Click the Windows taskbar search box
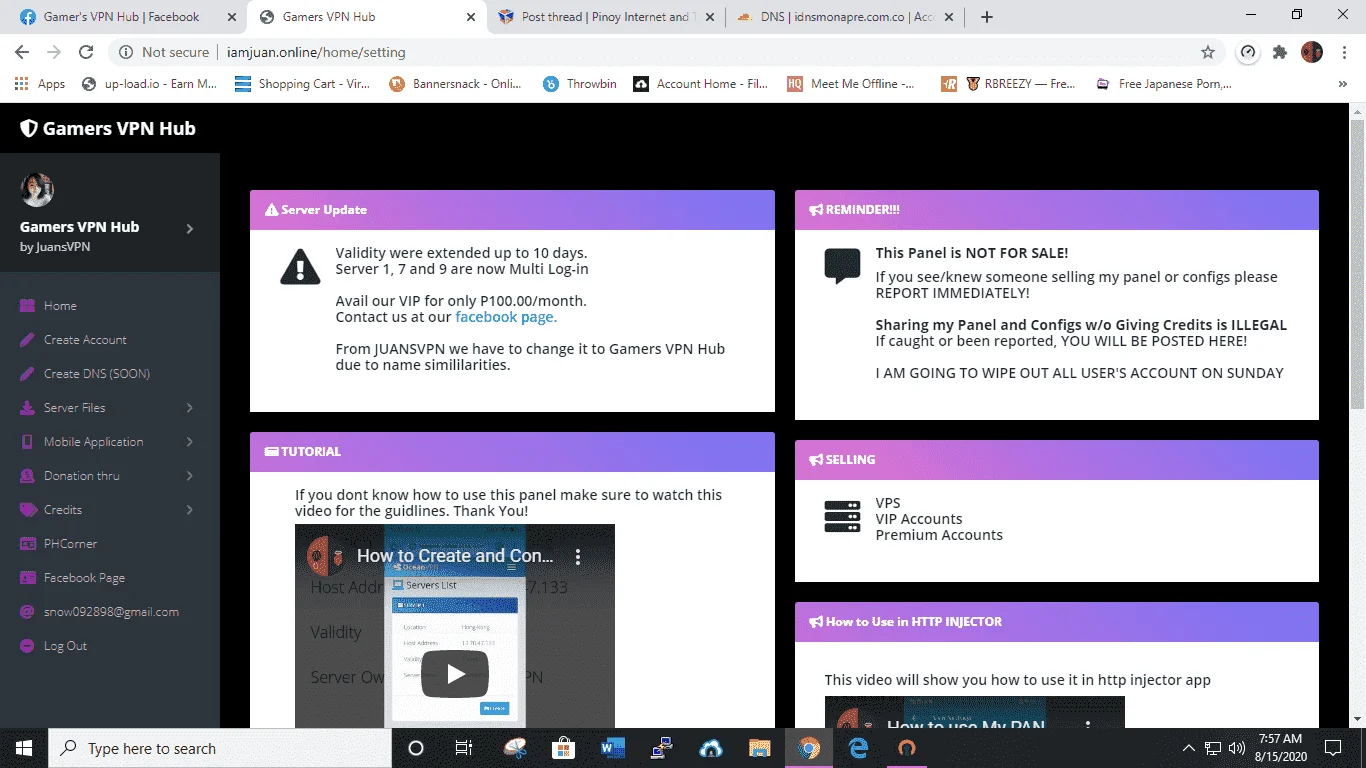1366x768 pixels. (220, 748)
